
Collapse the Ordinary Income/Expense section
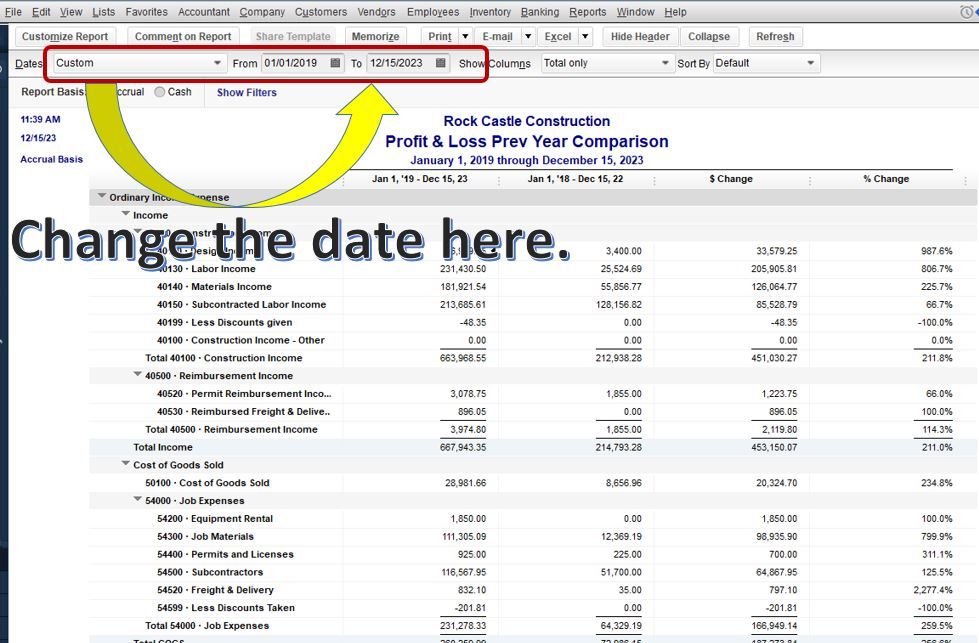[x=101, y=196]
